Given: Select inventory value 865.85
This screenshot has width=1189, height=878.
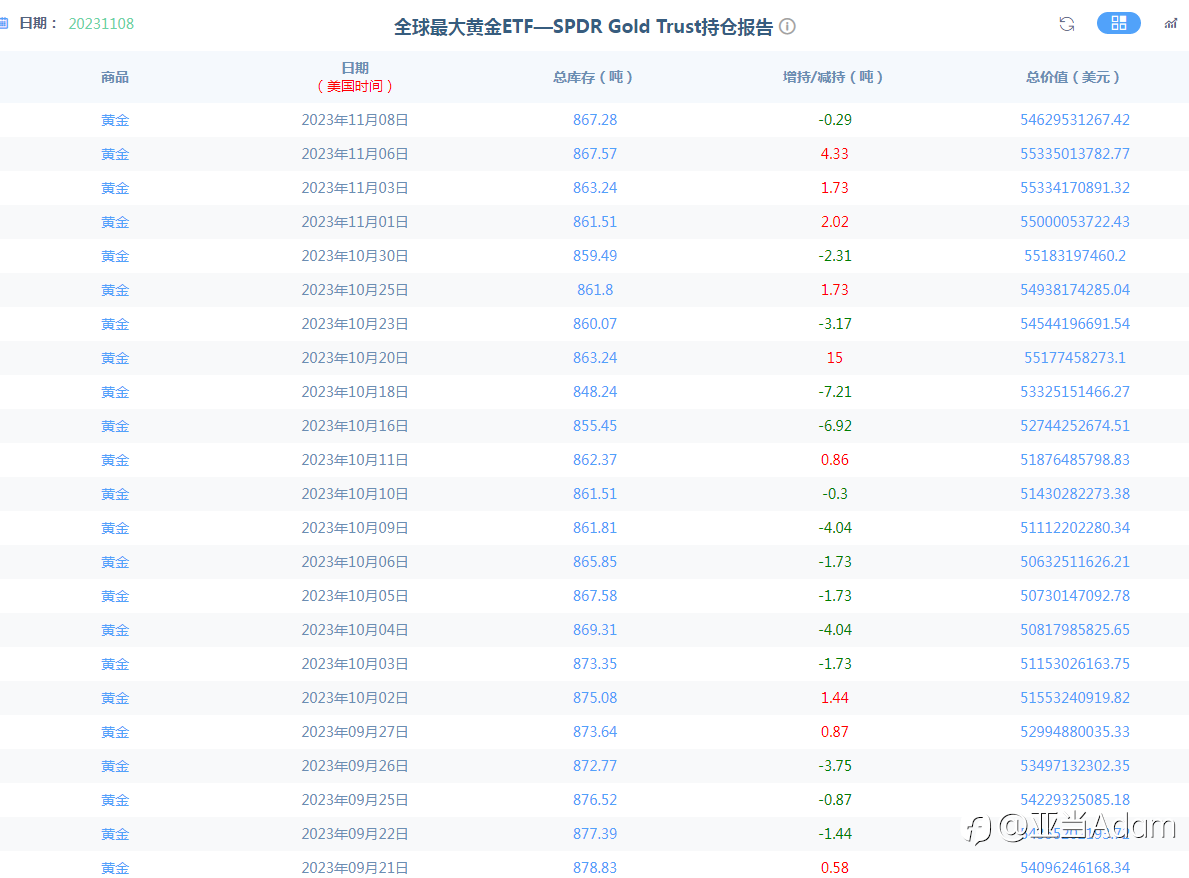Looking at the screenshot, I should click(x=594, y=562).
